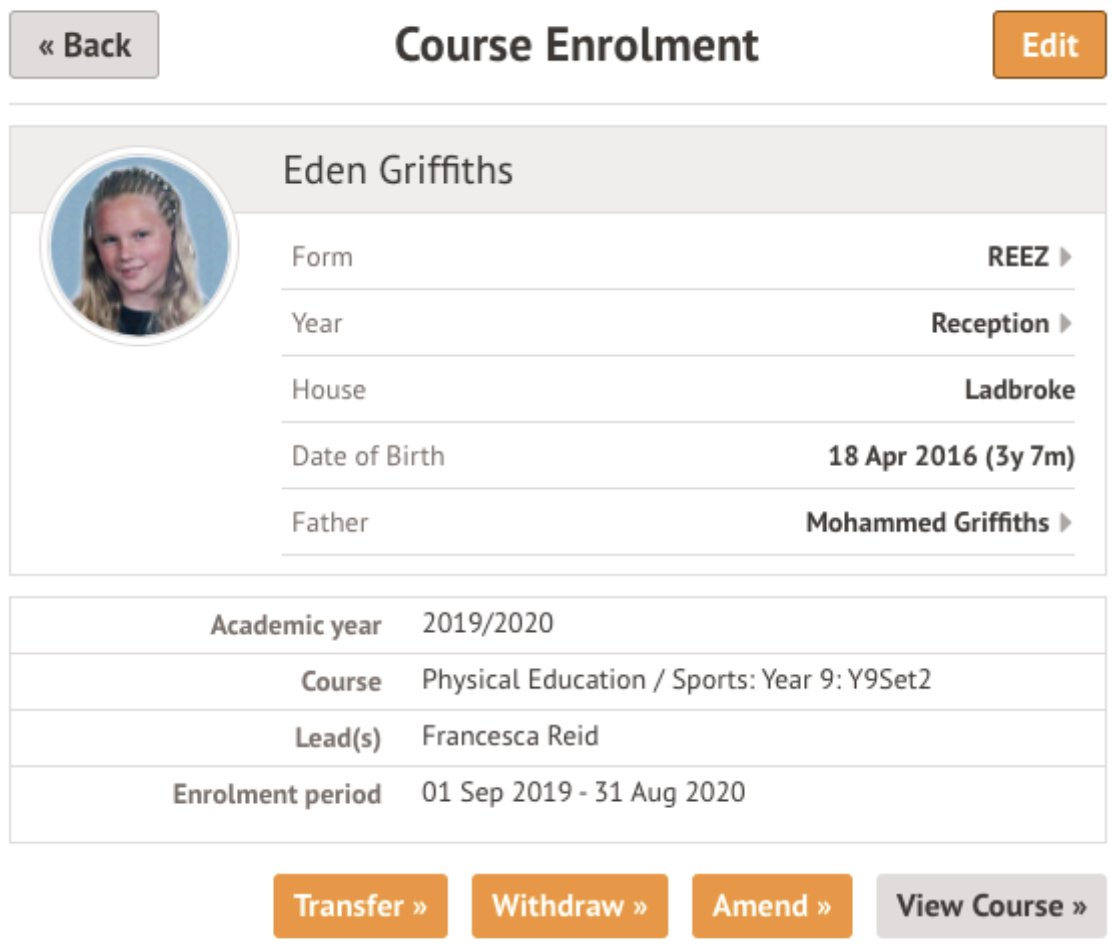Screen dimensions: 1112x952
Task: Click the date of birth value
Action: pos(950,456)
